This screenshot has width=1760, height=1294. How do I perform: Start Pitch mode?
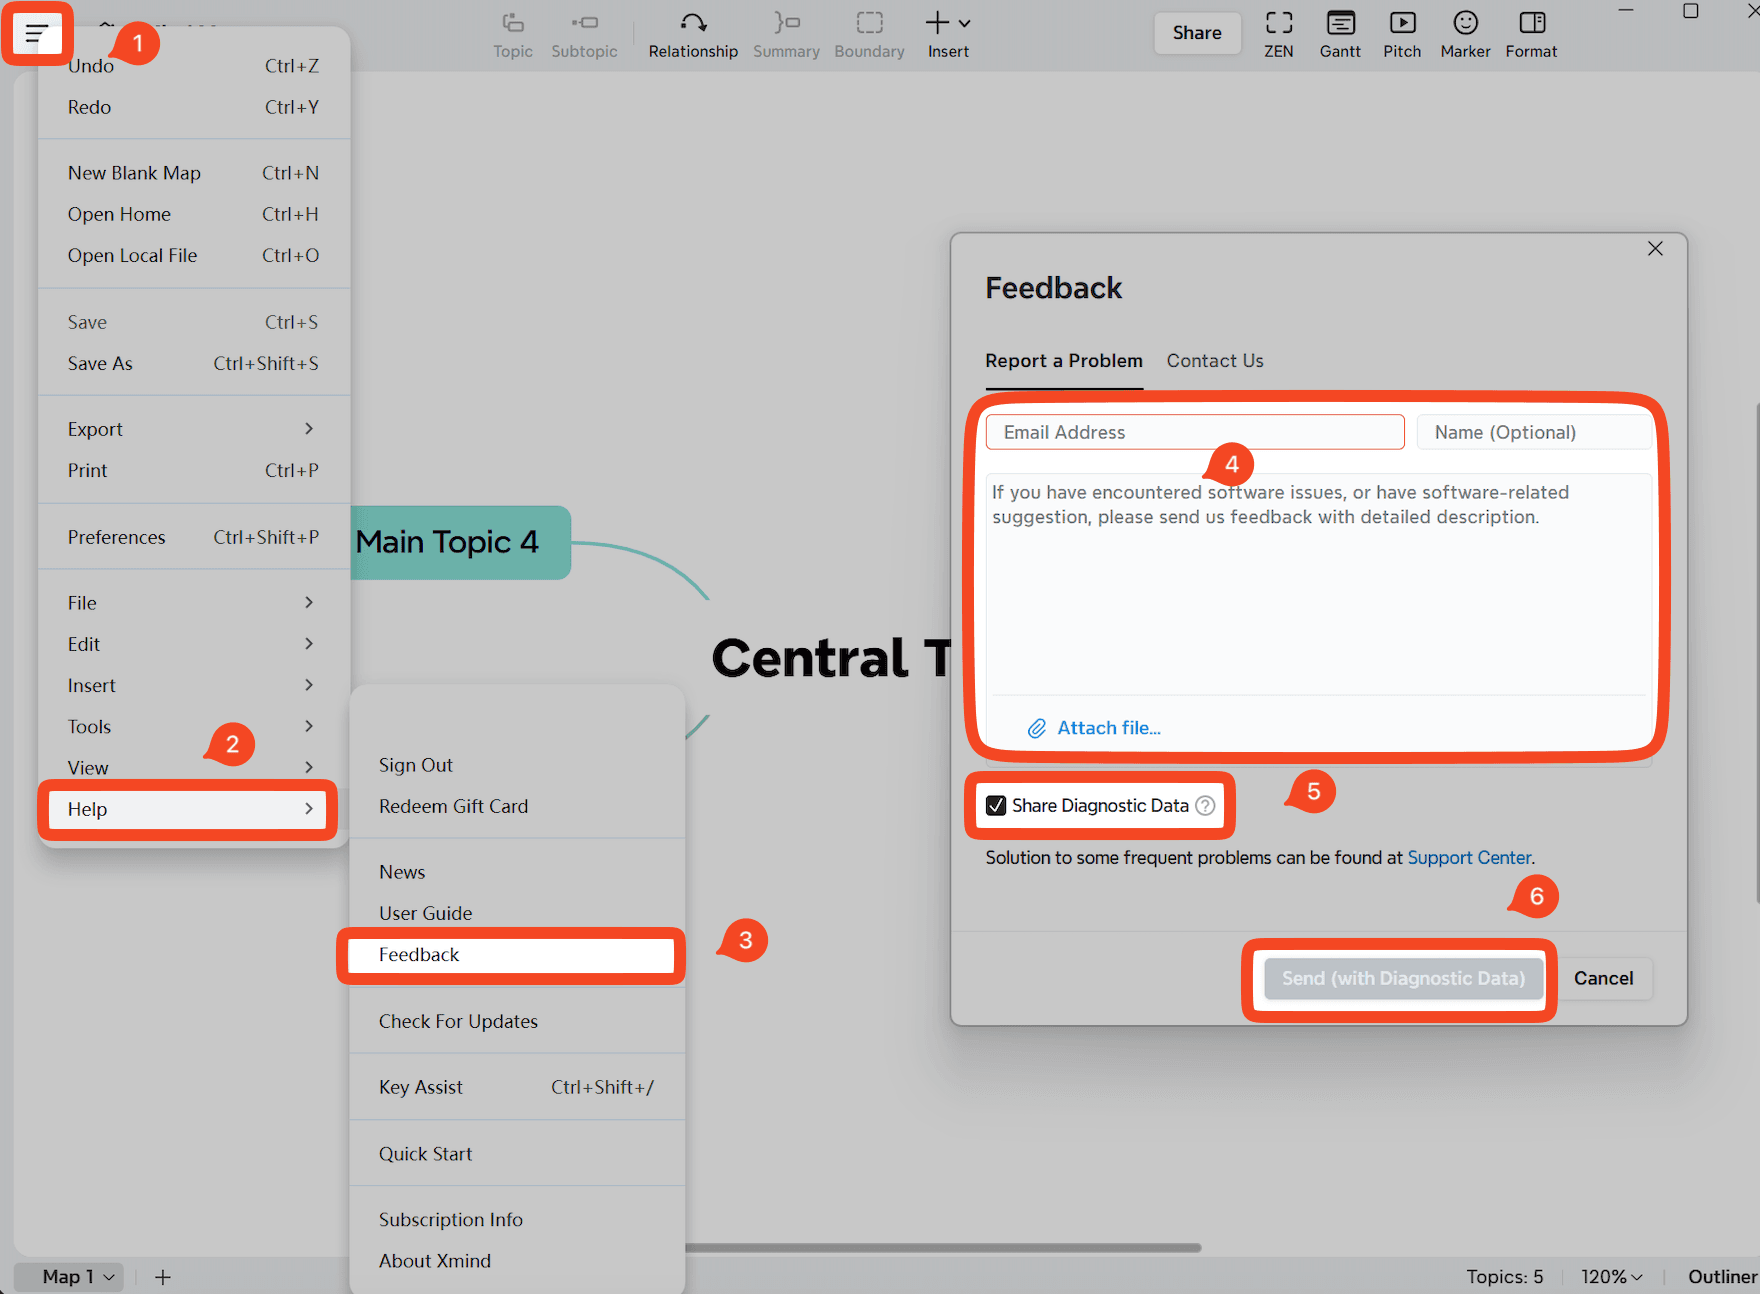pos(1402,35)
